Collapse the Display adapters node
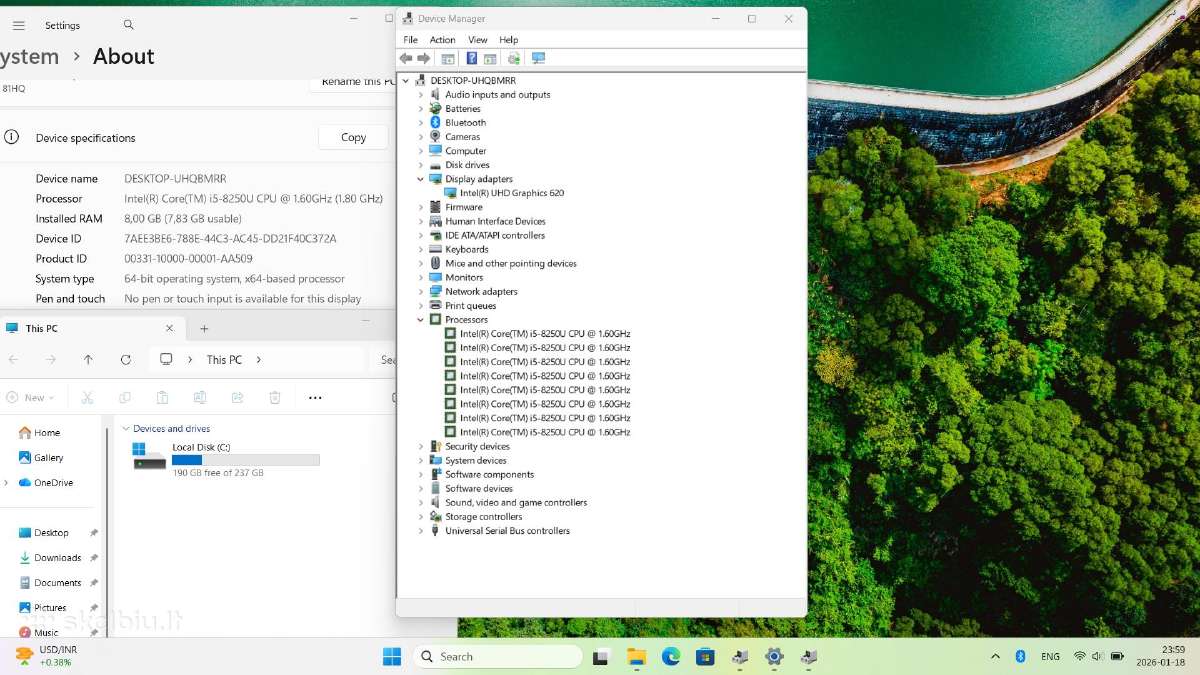 (x=421, y=179)
